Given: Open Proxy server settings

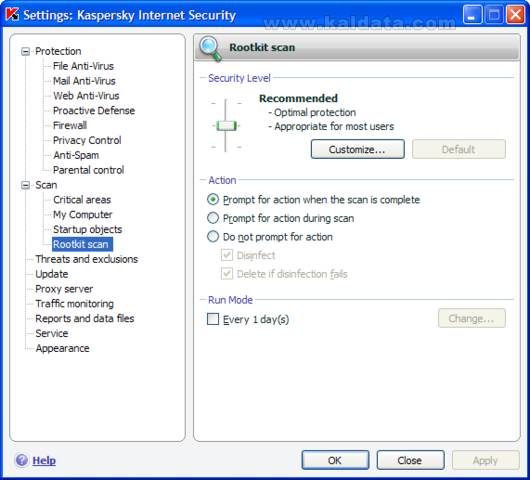Looking at the screenshot, I should pyautogui.click(x=64, y=289).
